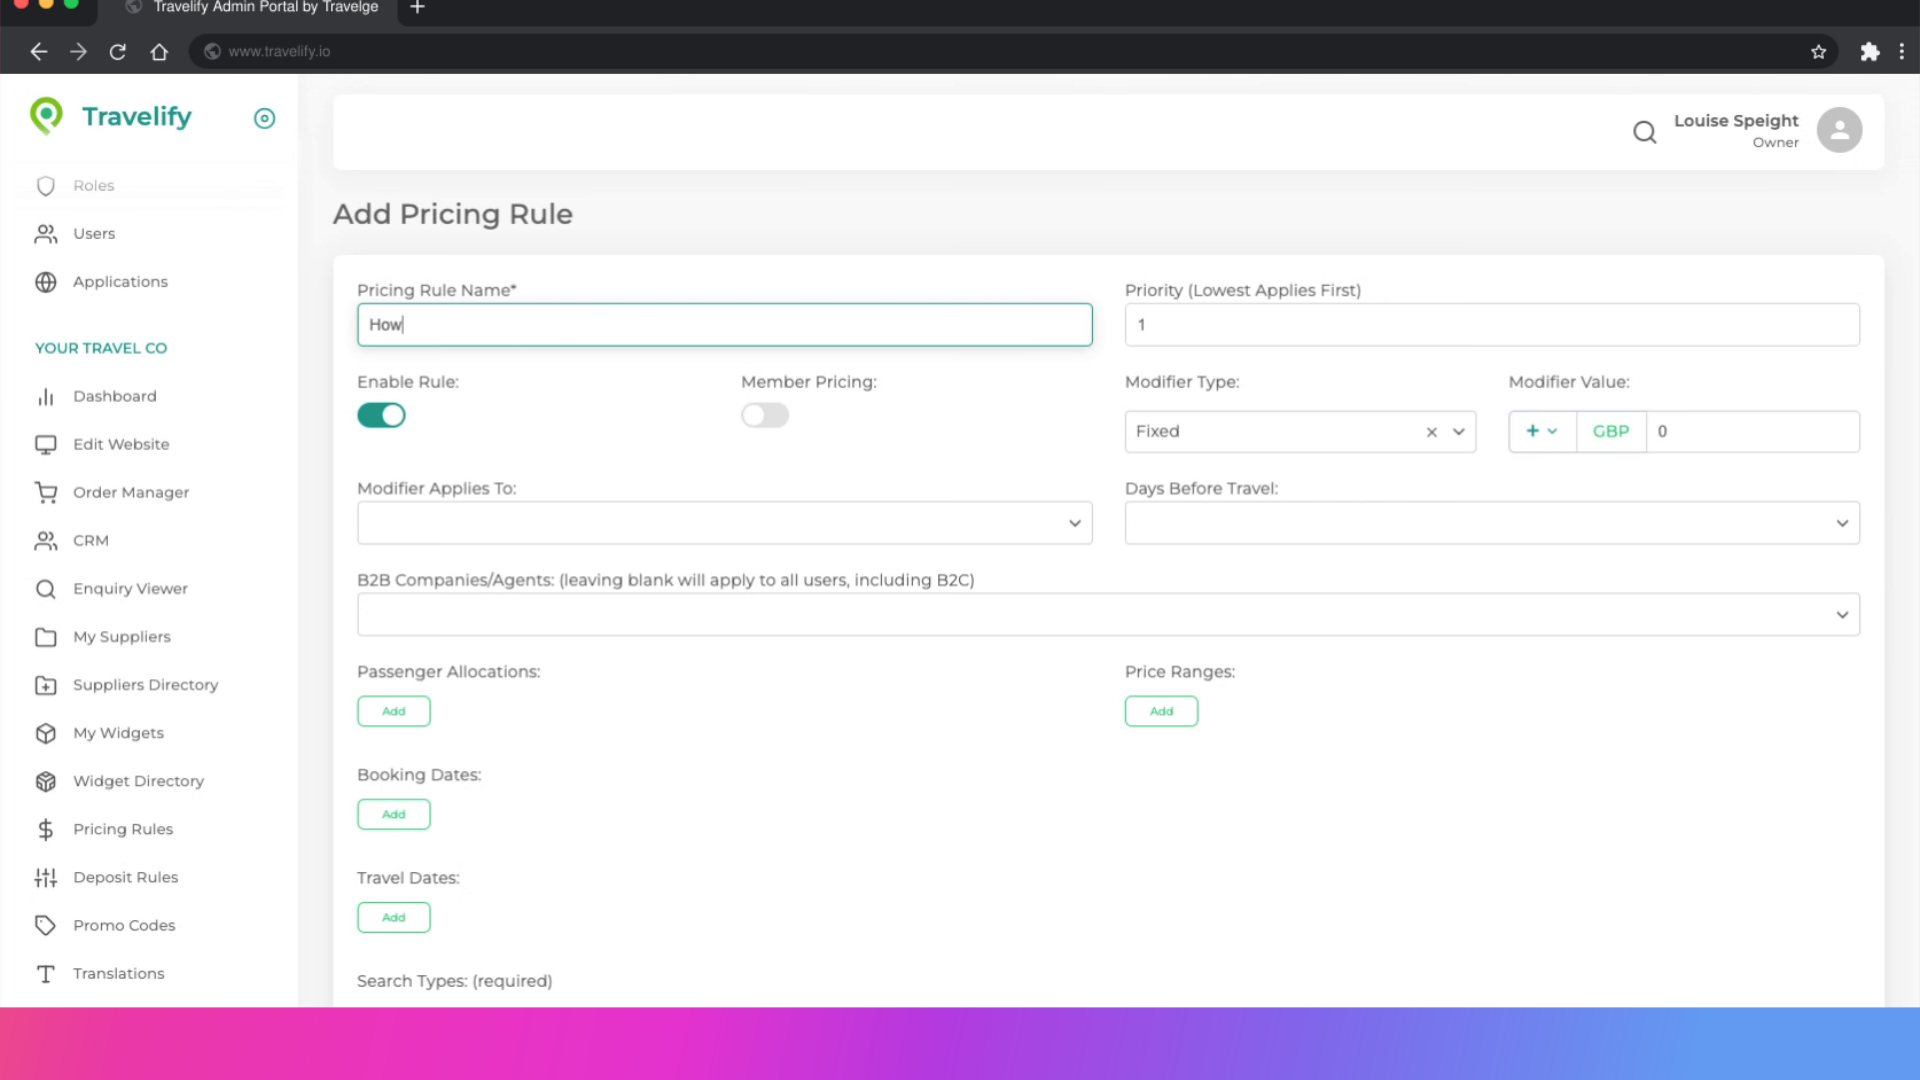This screenshot has height=1080, width=1920.
Task: Open the plus sign modifier dropdown
Action: tap(1541, 431)
